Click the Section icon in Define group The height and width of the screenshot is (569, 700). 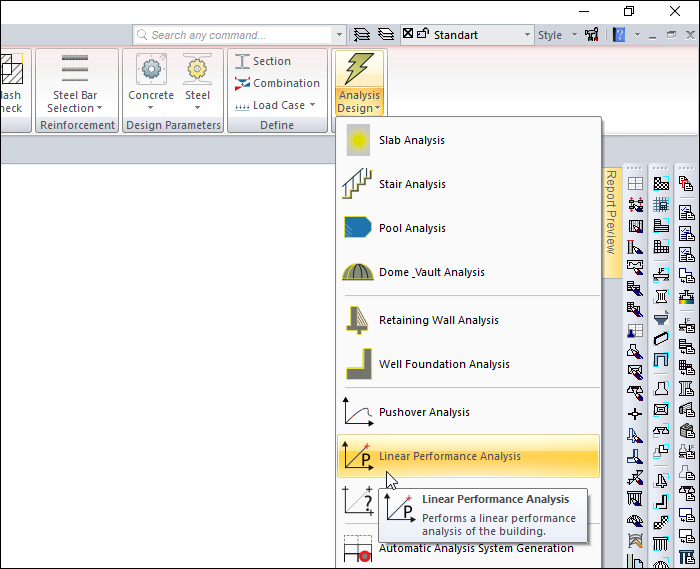point(242,61)
